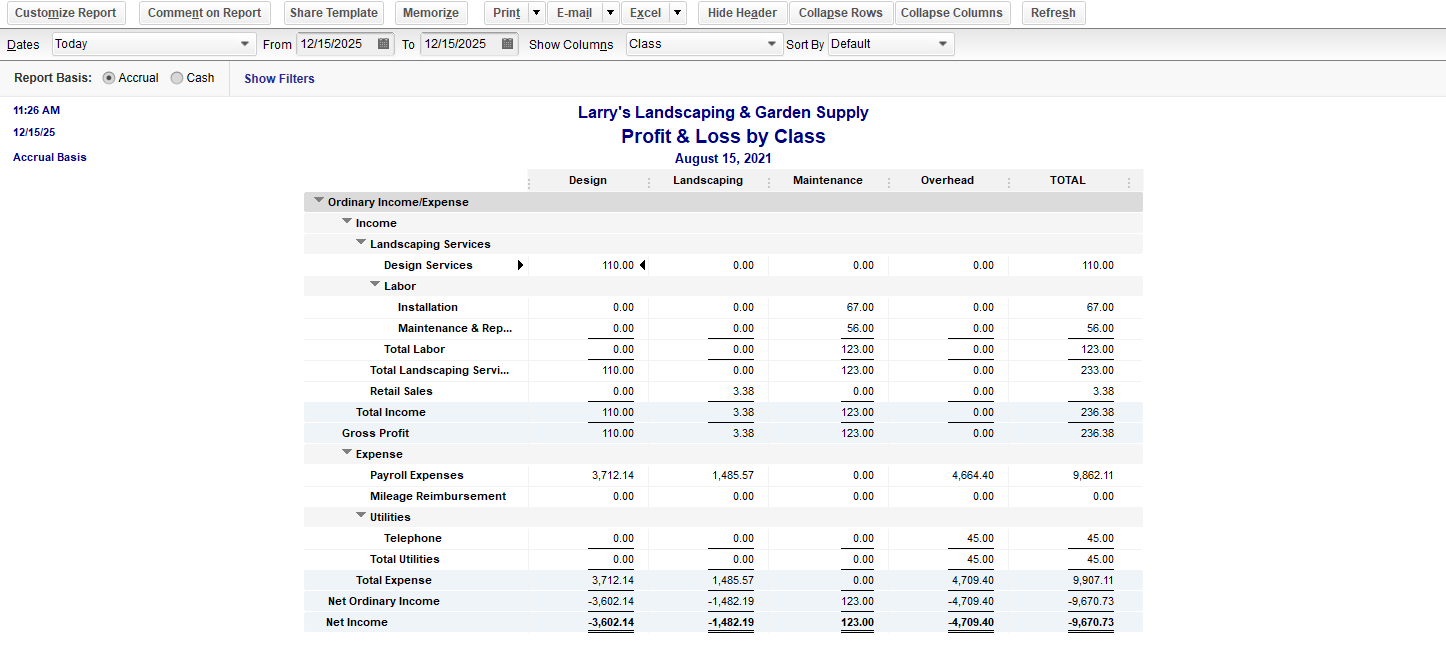Click the Customize Report button
This screenshot has height=648, width=1446.
(66, 13)
